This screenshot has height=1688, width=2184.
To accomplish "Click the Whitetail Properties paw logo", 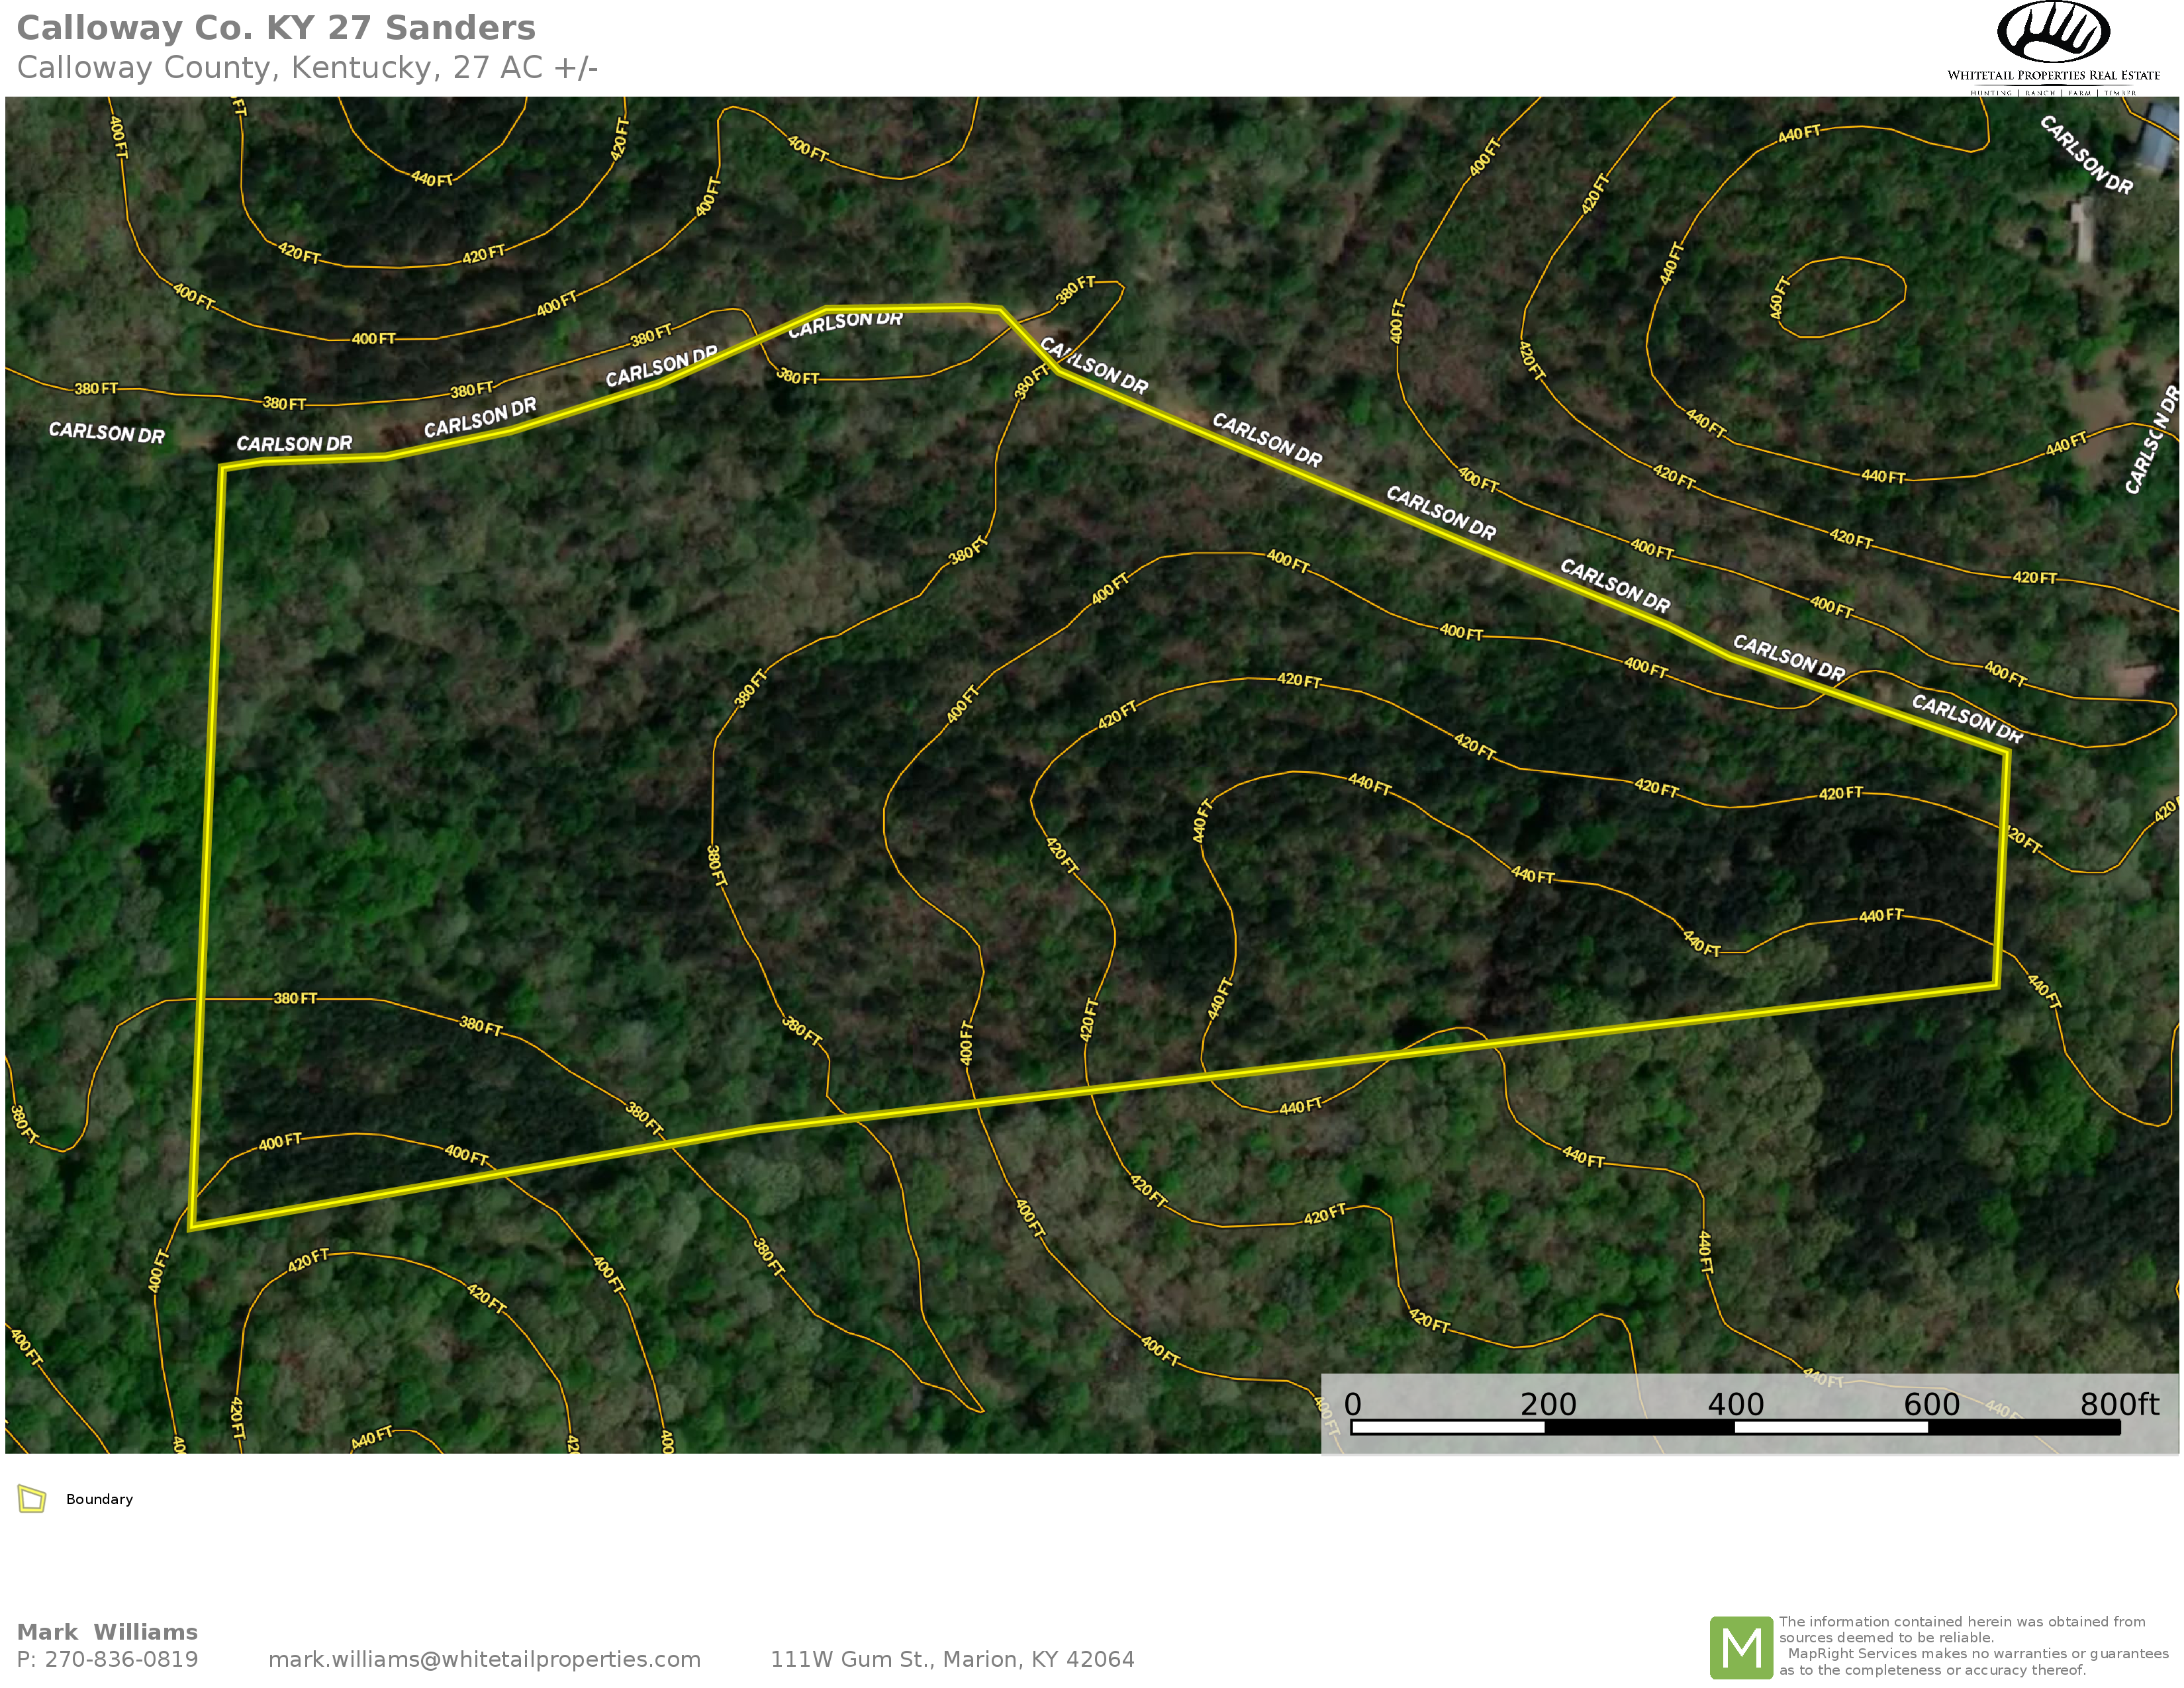I will point(2053,33).
